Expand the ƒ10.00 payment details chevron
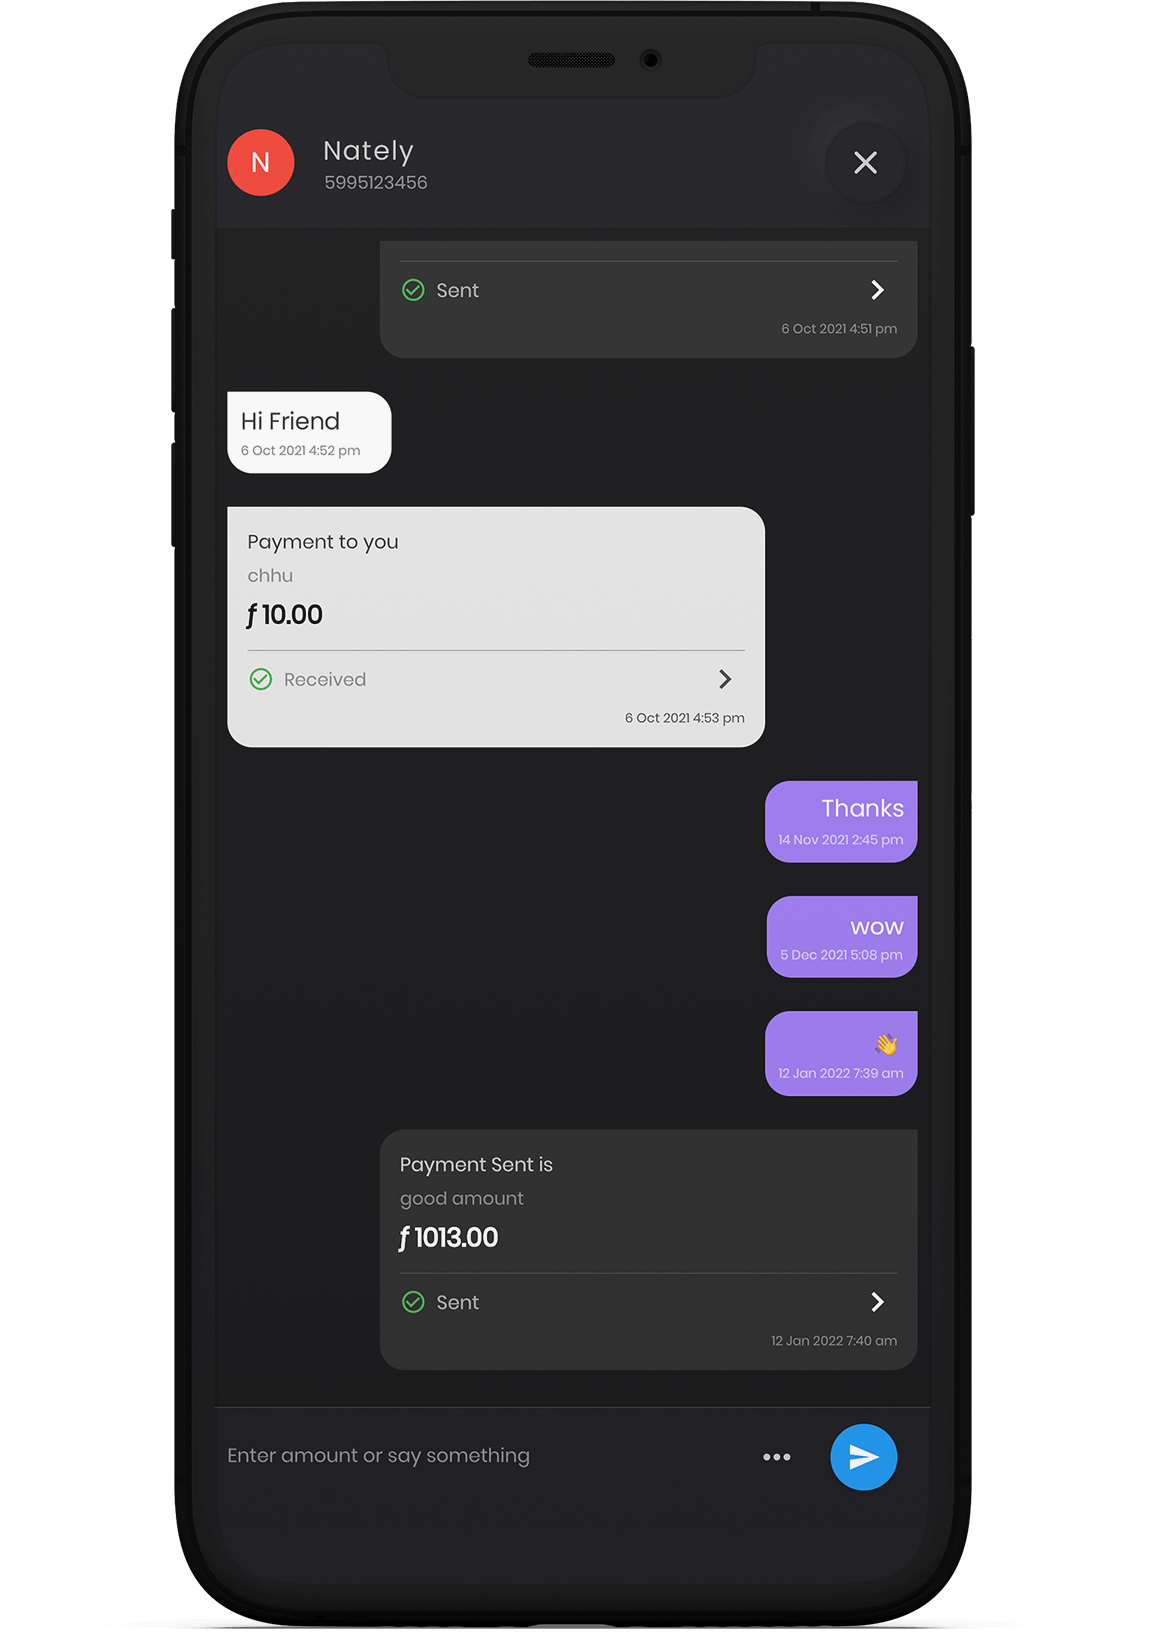 (x=725, y=679)
